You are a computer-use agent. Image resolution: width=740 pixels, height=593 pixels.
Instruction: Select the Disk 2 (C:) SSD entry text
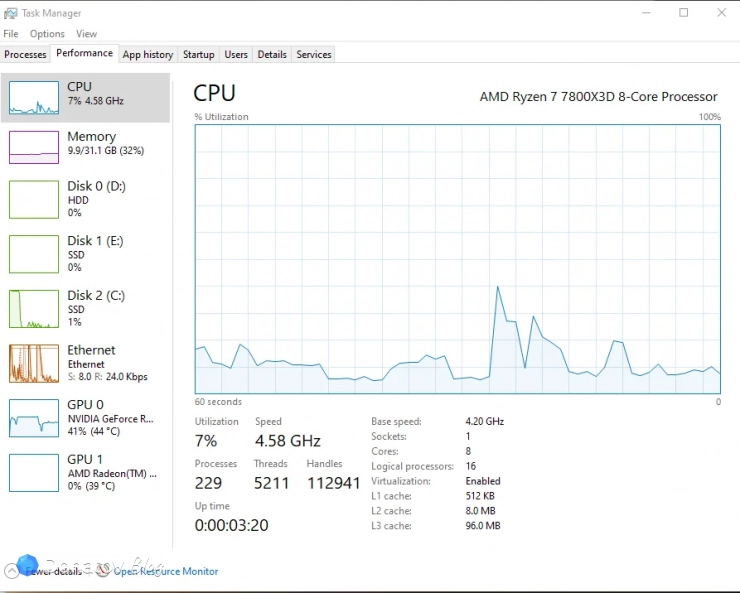pos(96,309)
